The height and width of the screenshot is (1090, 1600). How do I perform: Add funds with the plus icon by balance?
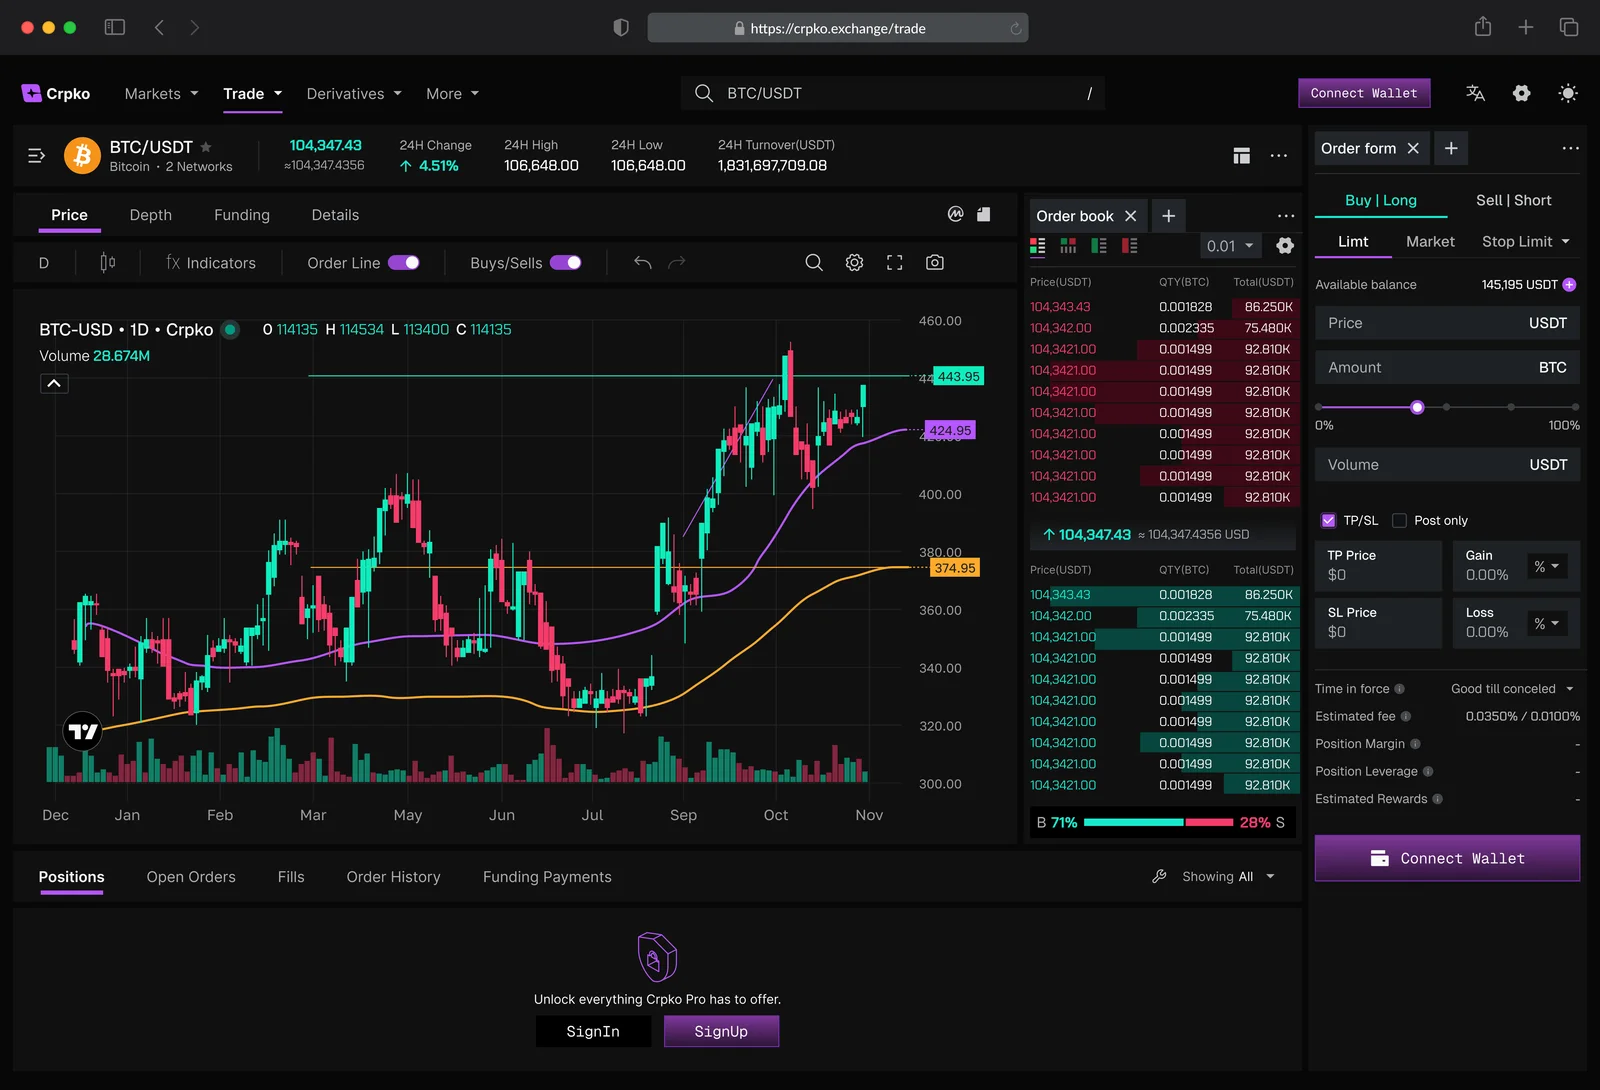coord(1569,285)
